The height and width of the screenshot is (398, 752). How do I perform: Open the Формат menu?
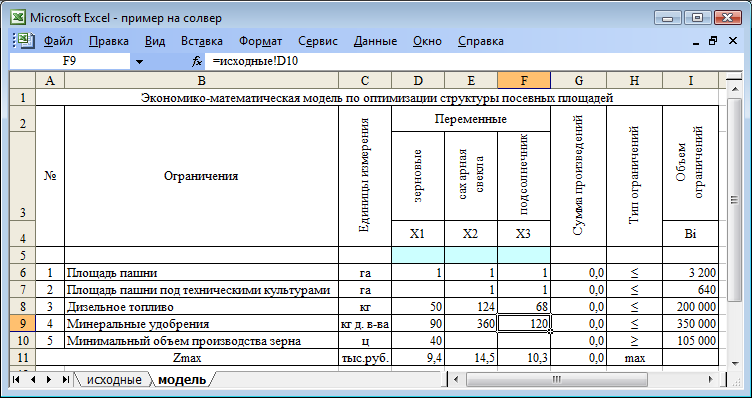click(x=260, y=41)
